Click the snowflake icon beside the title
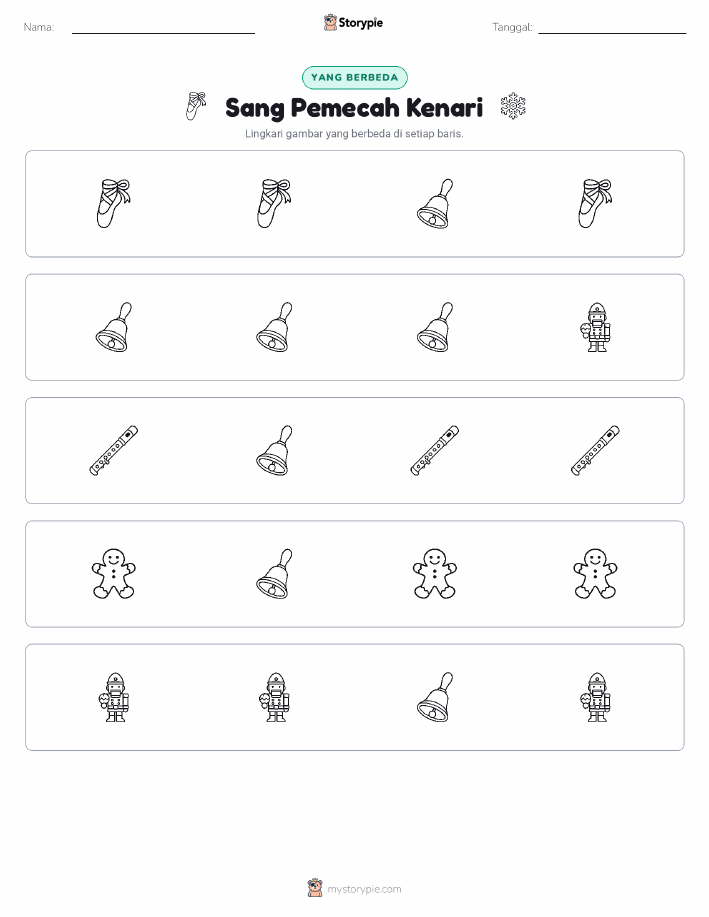709x917 pixels. tap(513, 106)
